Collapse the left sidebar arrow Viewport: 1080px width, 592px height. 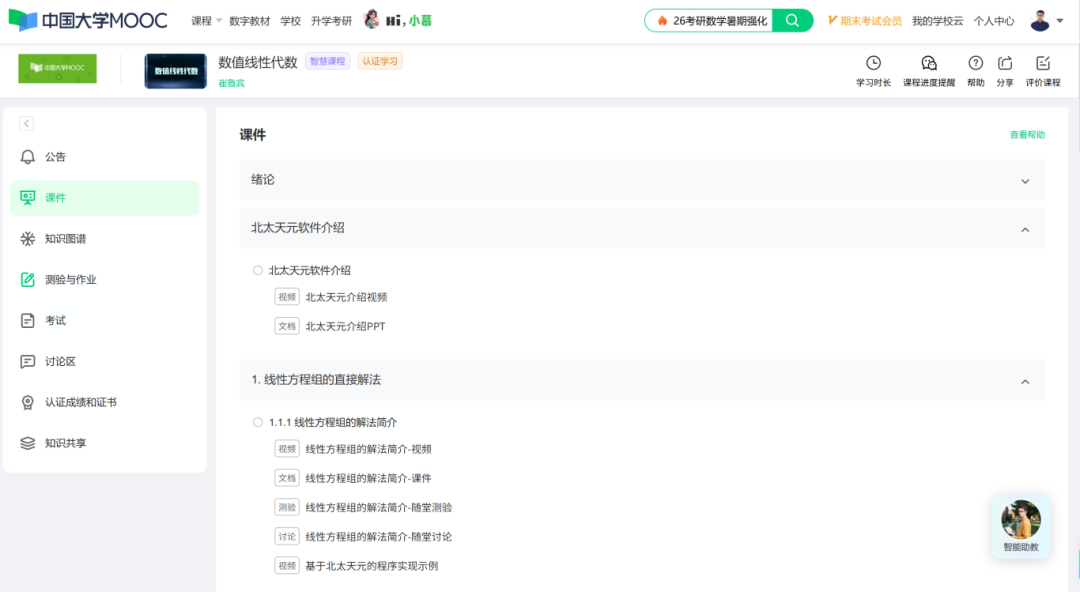click(x=26, y=123)
